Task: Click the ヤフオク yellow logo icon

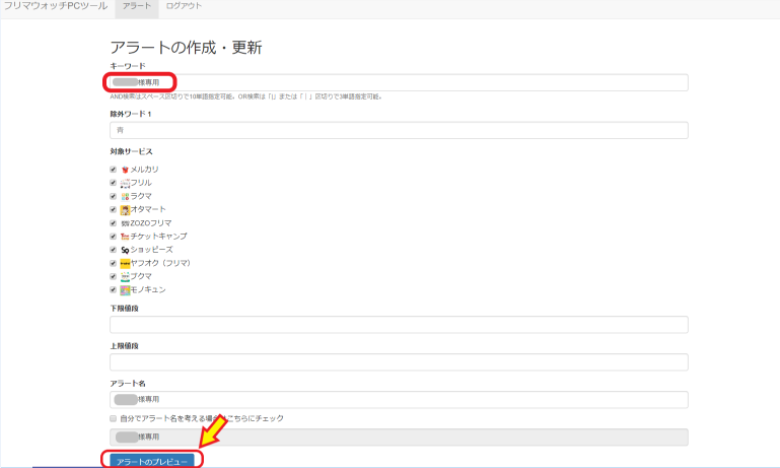Action: tap(125, 263)
